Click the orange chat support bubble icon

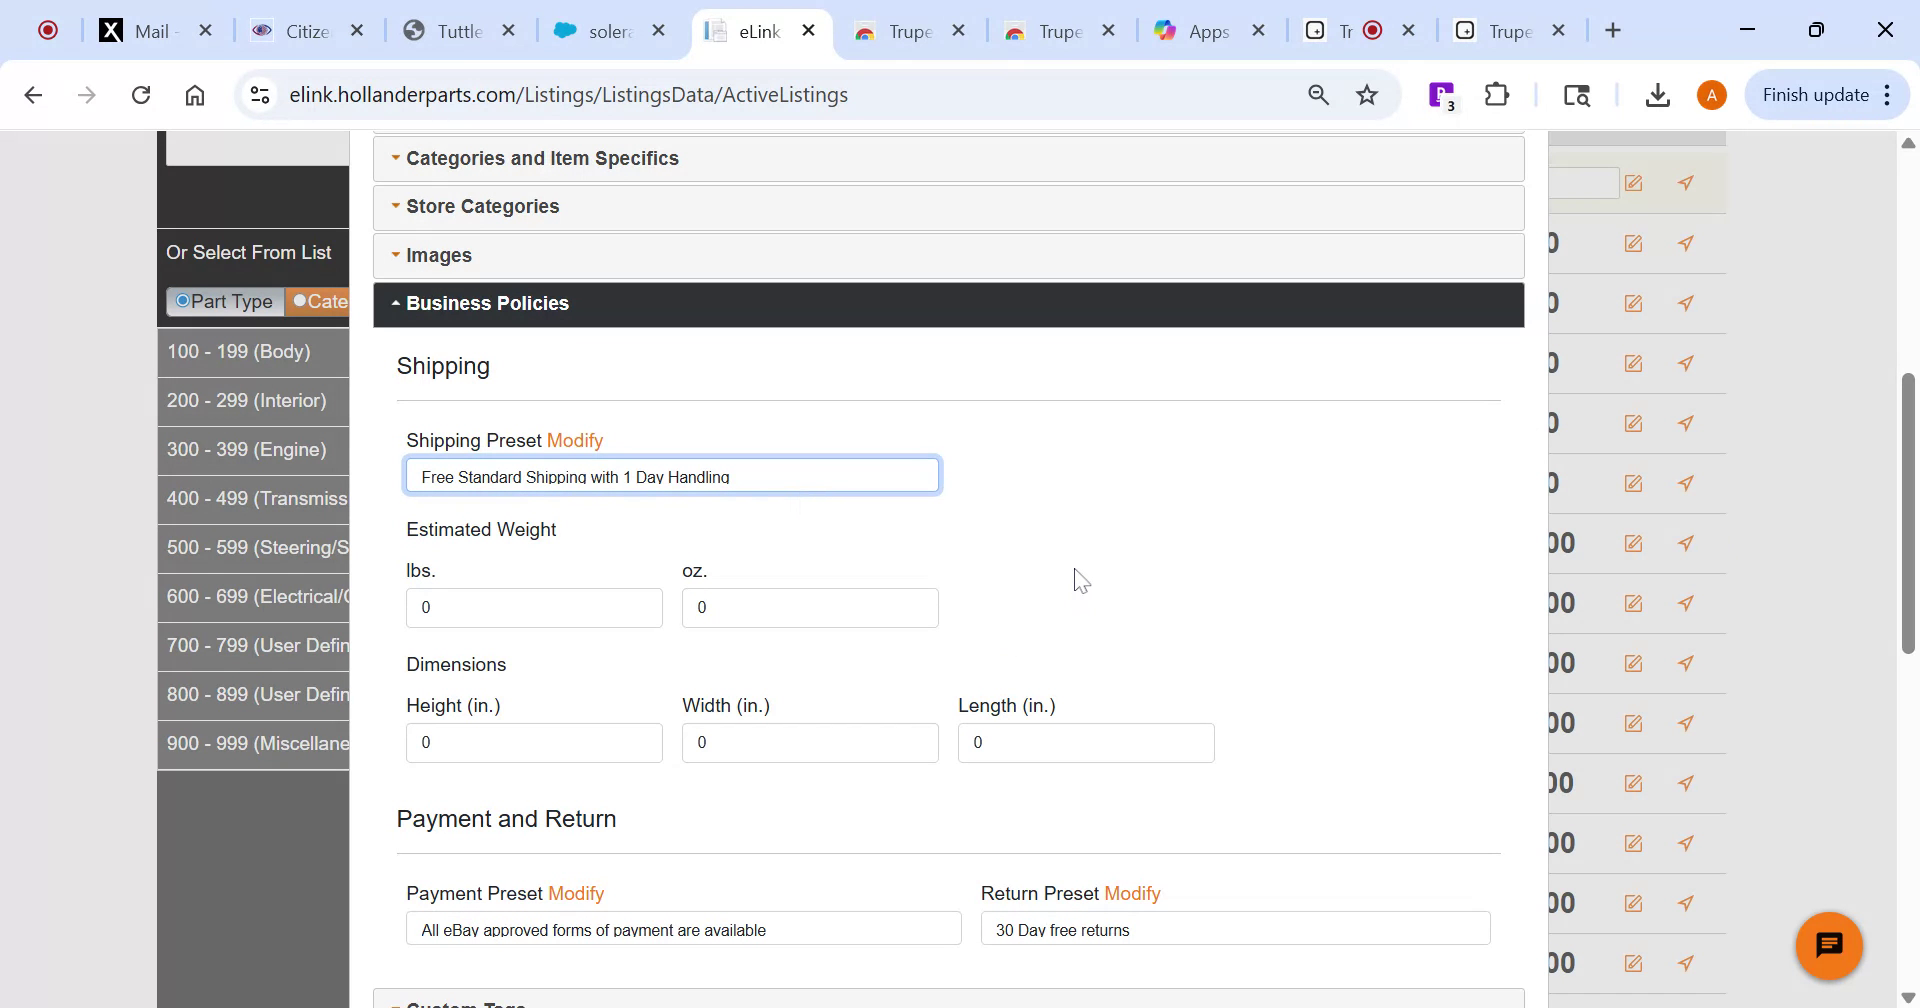pyautogui.click(x=1828, y=945)
